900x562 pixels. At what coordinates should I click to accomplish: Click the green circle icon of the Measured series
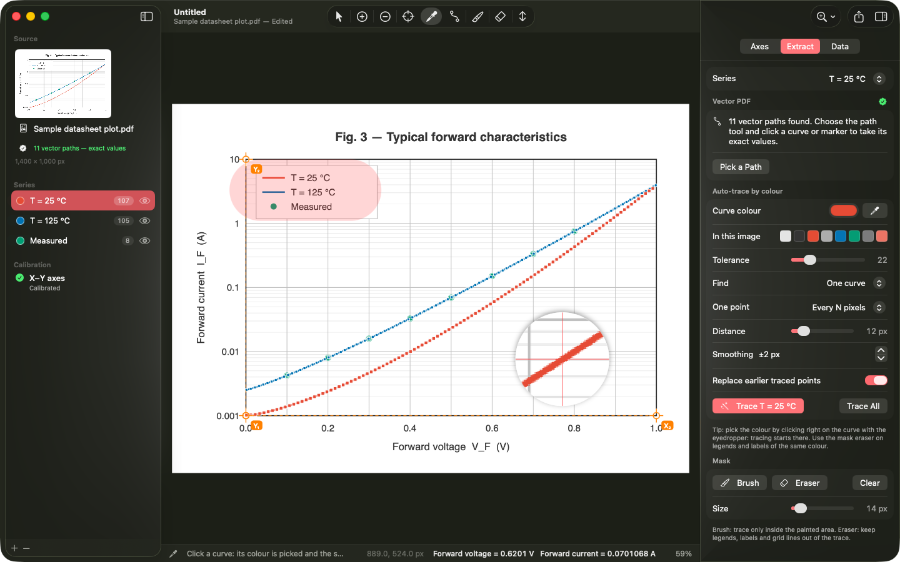point(20,241)
